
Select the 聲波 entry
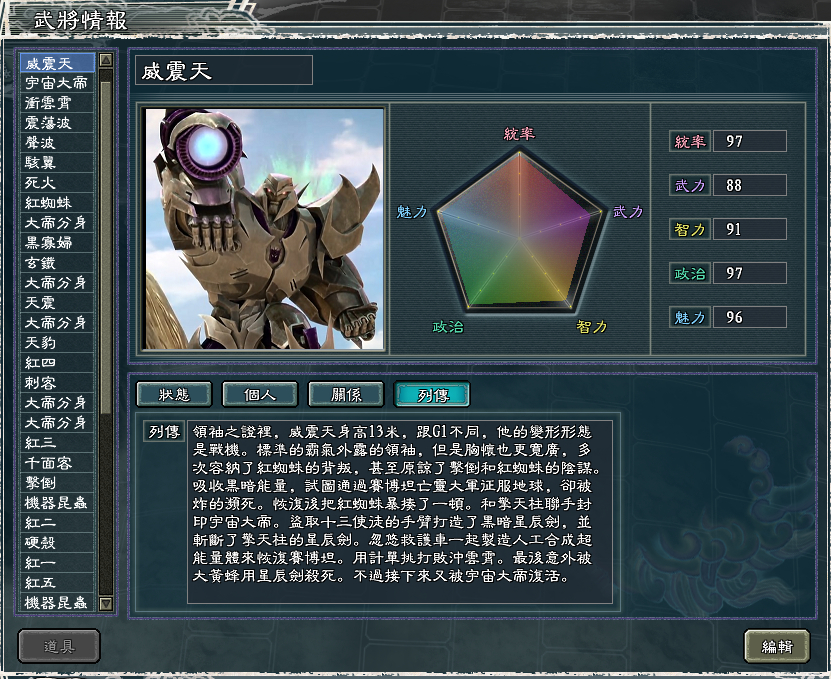[x=57, y=143]
